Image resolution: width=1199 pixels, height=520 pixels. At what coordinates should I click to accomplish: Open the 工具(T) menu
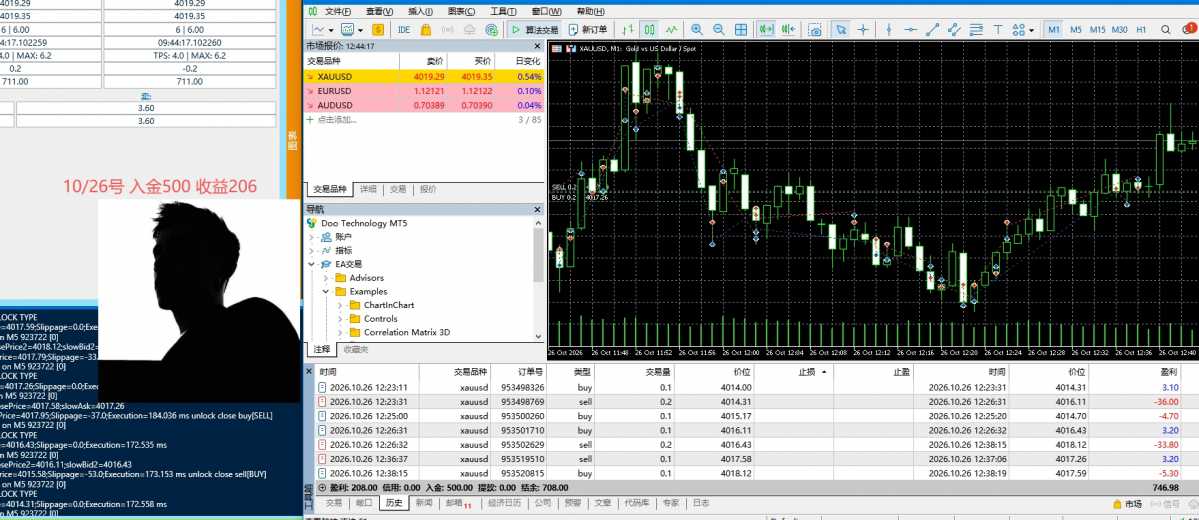[502, 11]
